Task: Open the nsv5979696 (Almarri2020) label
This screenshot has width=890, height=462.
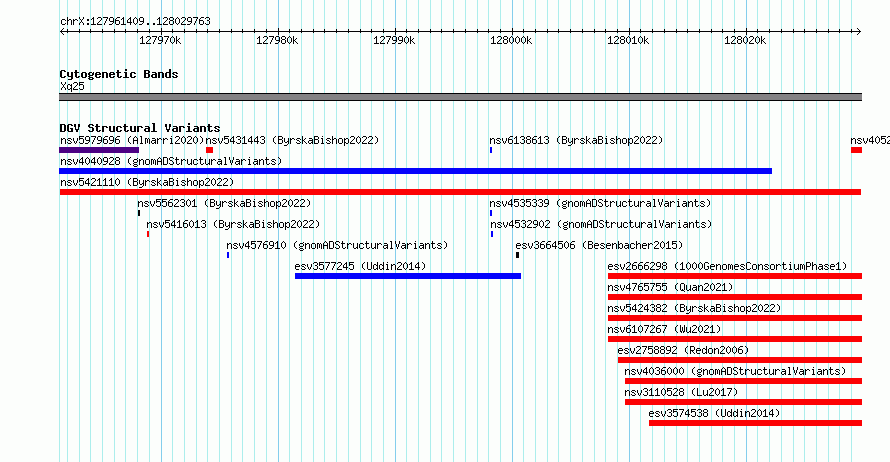Action: pos(132,140)
